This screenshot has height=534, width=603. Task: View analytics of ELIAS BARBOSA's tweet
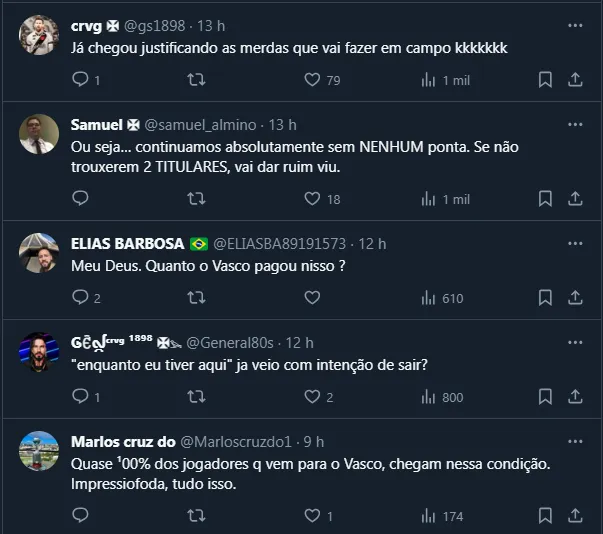[x=428, y=298]
